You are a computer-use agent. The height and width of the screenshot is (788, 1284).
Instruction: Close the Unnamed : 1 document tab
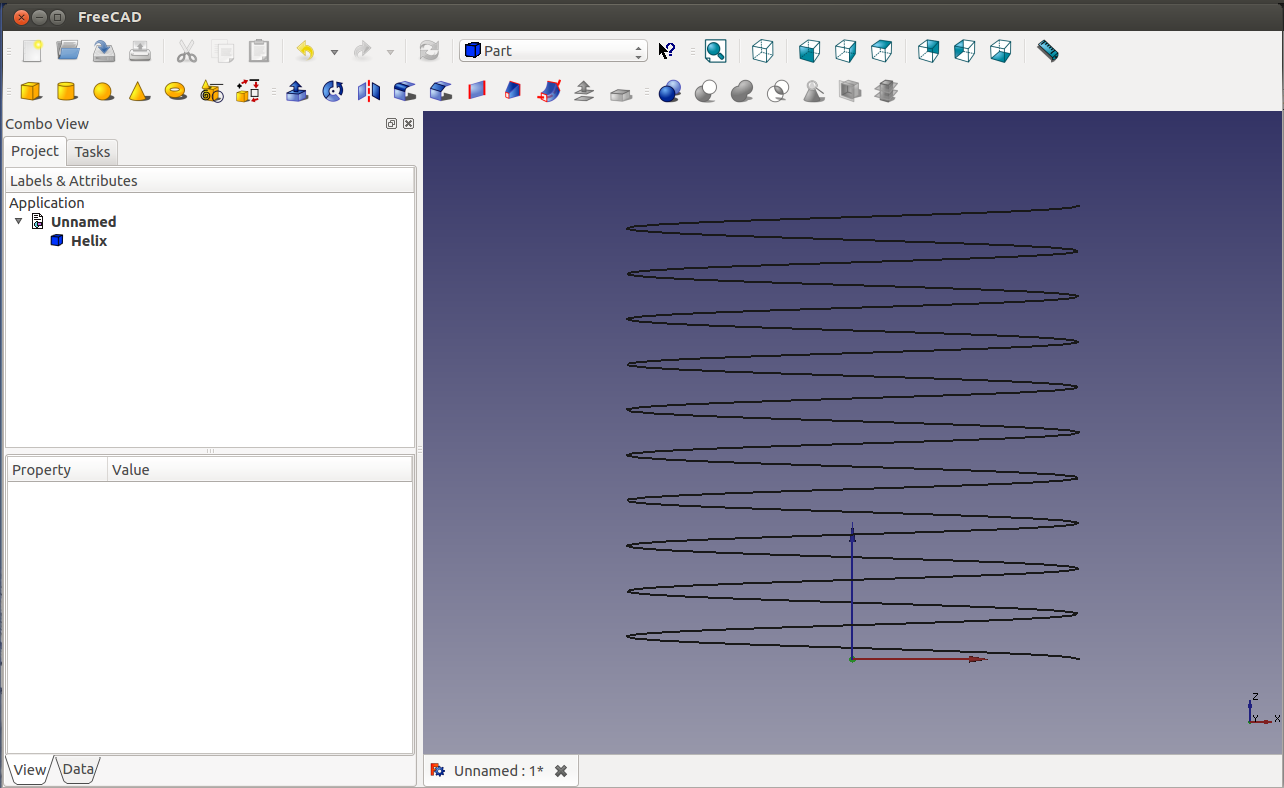click(x=561, y=771)
